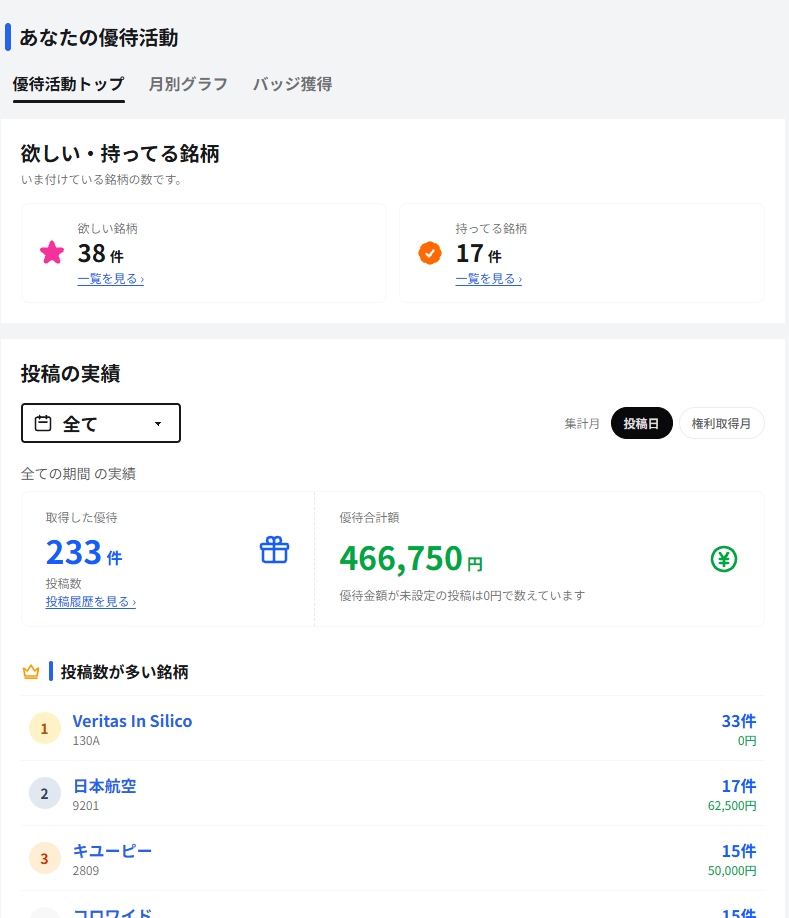Click the 集計月 label
789x918 pixels.
tap(582, 423)
